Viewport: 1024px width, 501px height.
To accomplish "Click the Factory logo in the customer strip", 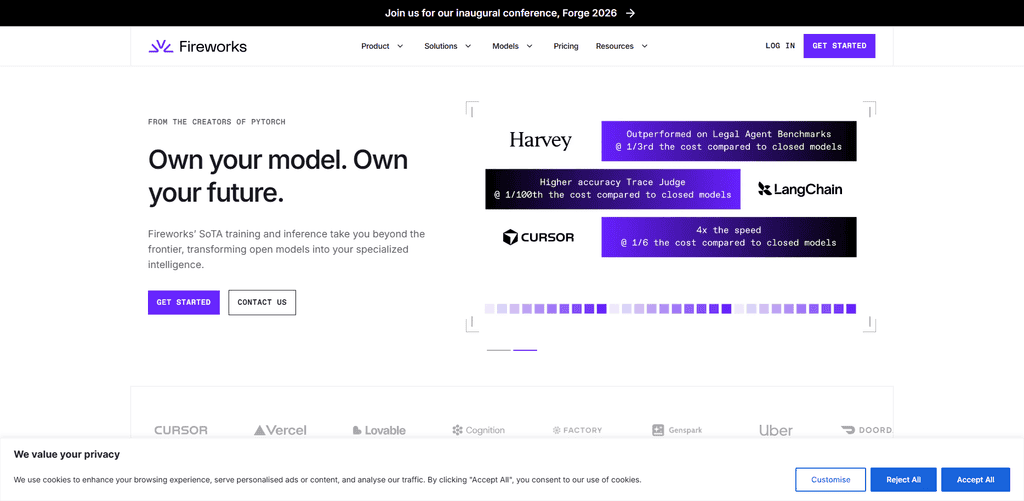I will pos(577,430).
